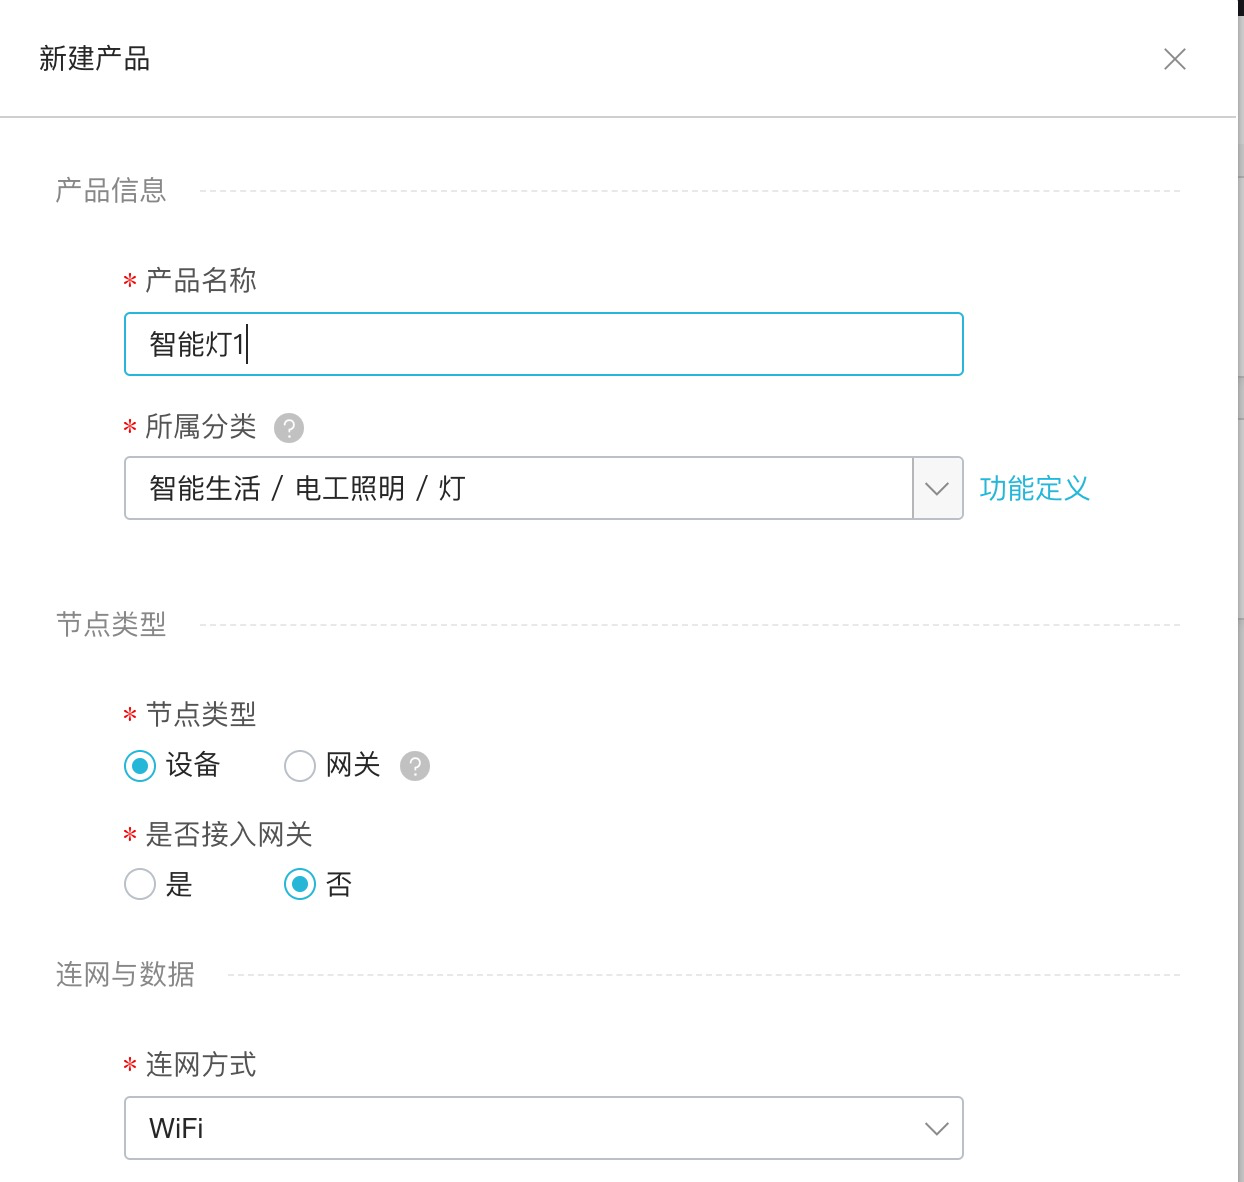Click the 智能生活 / 电工照明 / 灯 category field

(x=518, y=489)
